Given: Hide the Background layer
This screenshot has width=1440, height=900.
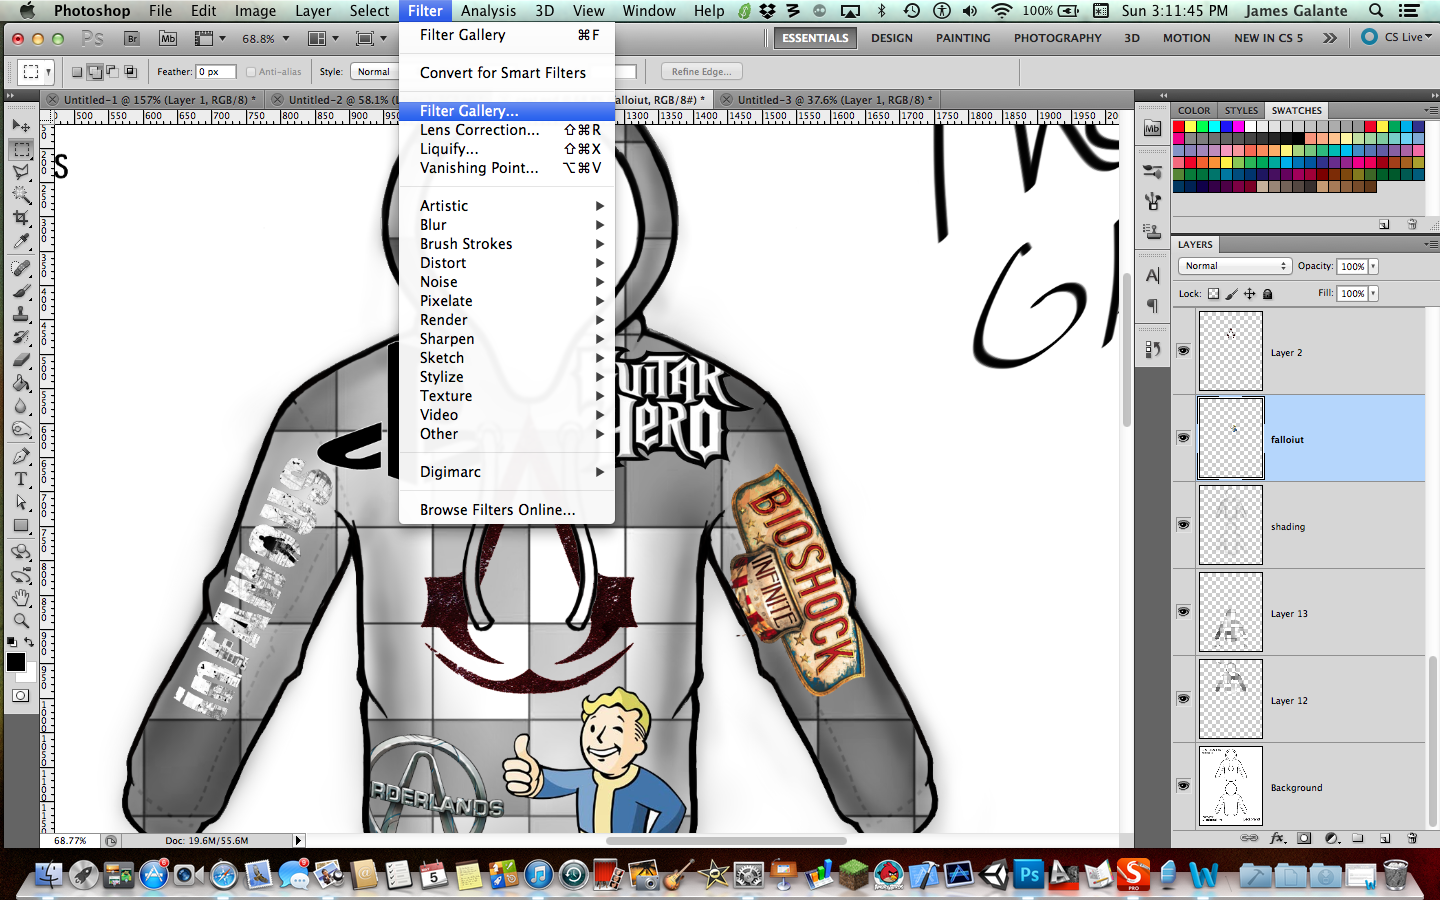Looking at the screenshot, I should click(x=1183, y=786).
